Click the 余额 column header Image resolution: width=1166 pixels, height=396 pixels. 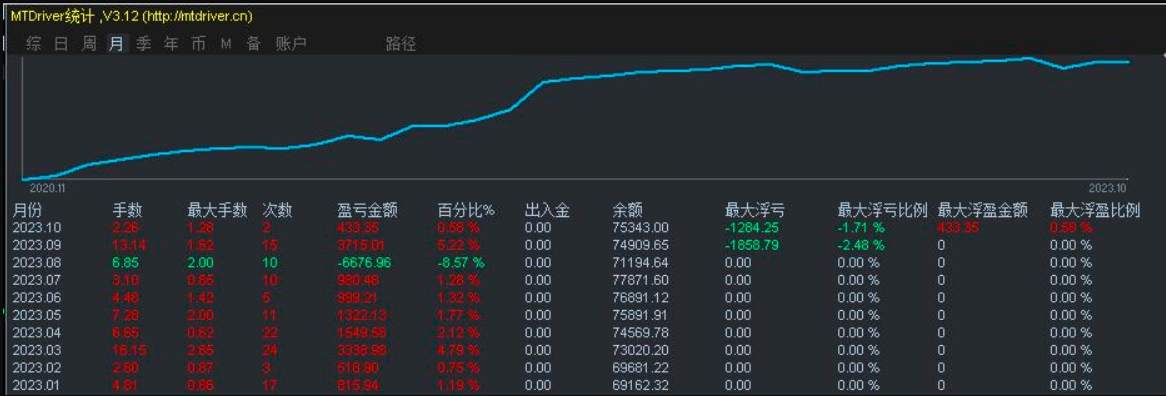click(x=628, y=210)
